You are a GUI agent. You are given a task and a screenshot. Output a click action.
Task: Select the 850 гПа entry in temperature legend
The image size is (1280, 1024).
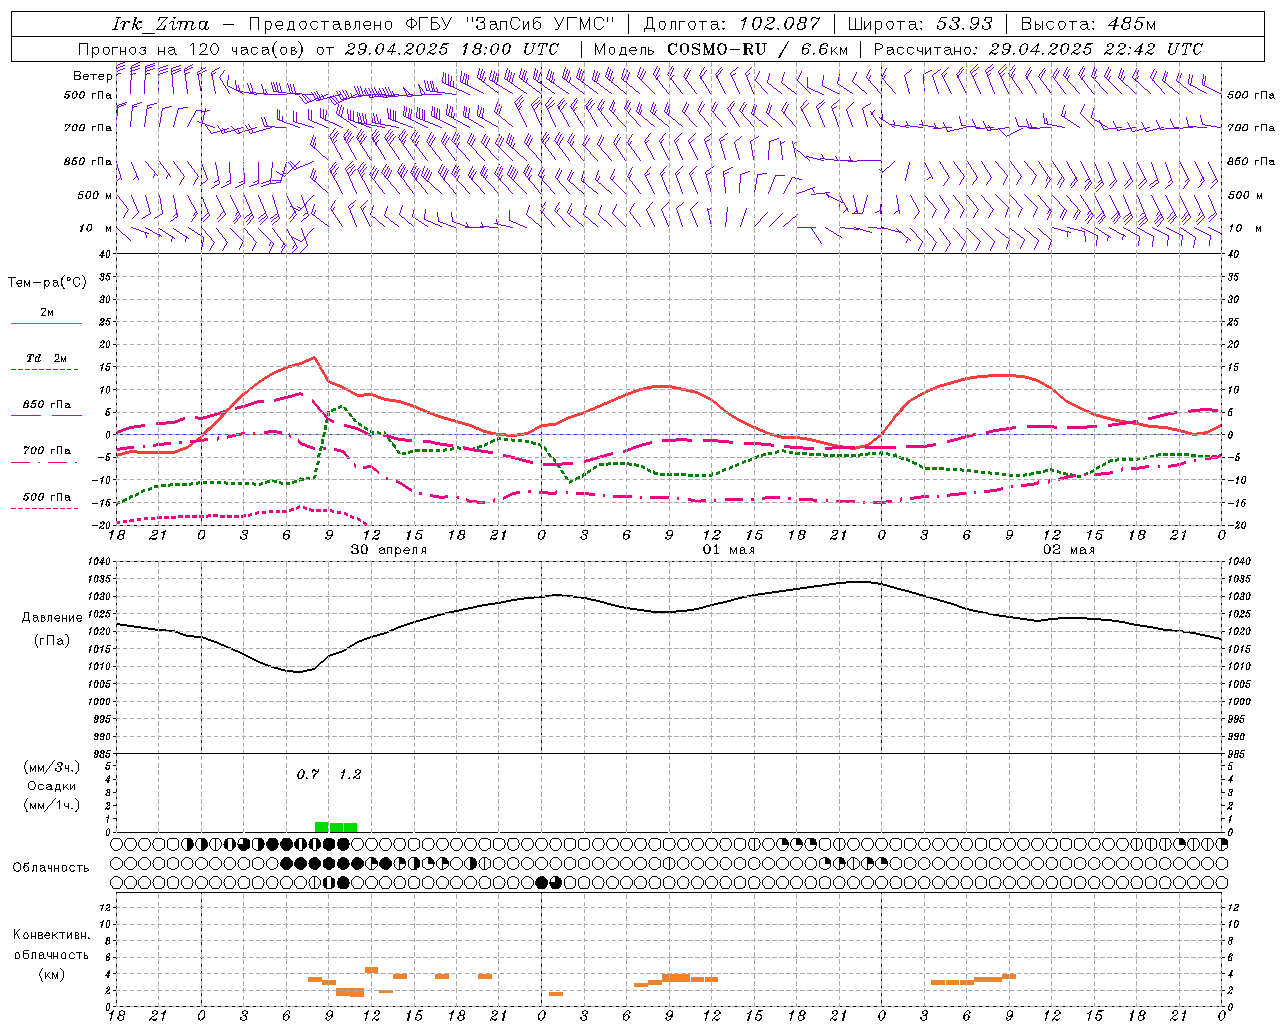click(x=47, y=405)
